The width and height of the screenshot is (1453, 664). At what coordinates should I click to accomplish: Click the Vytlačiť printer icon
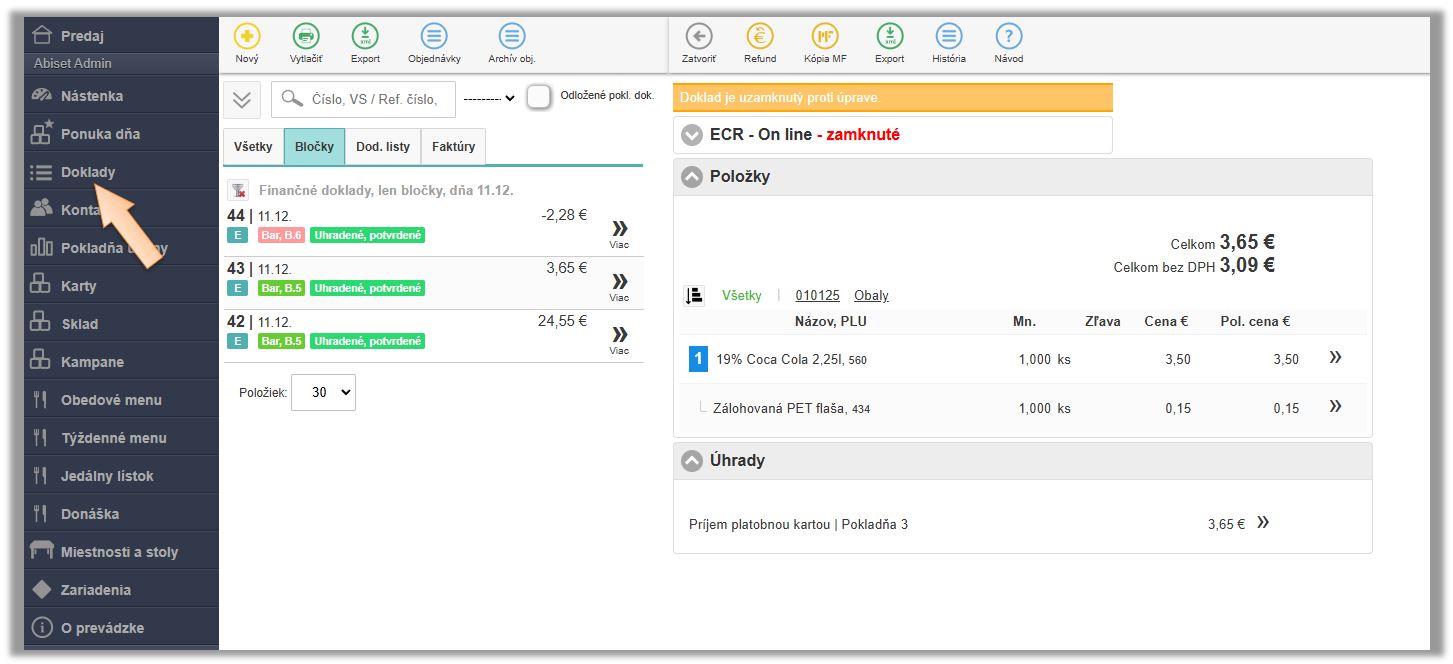306,37
